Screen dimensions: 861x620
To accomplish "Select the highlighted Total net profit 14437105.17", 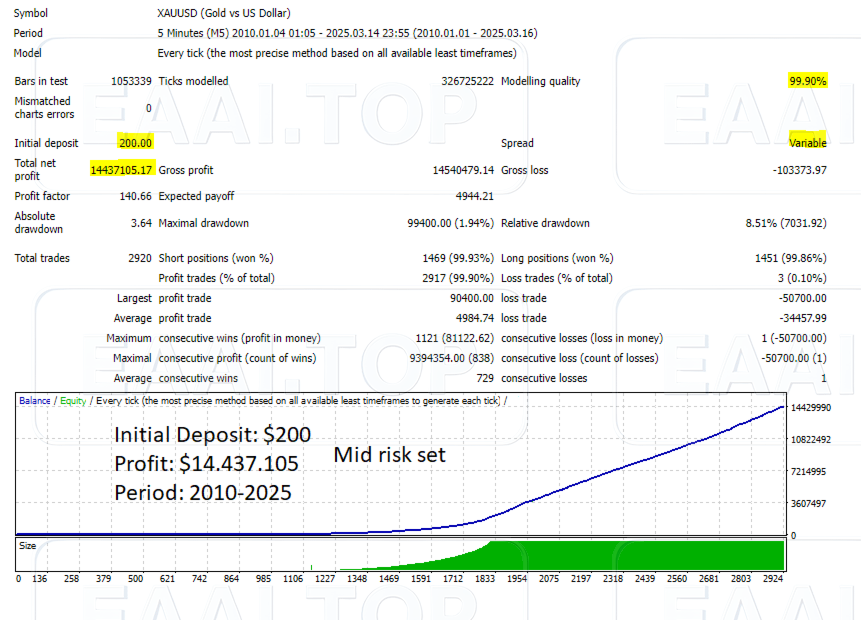I will pyautogui.click(x=124, y=169).
